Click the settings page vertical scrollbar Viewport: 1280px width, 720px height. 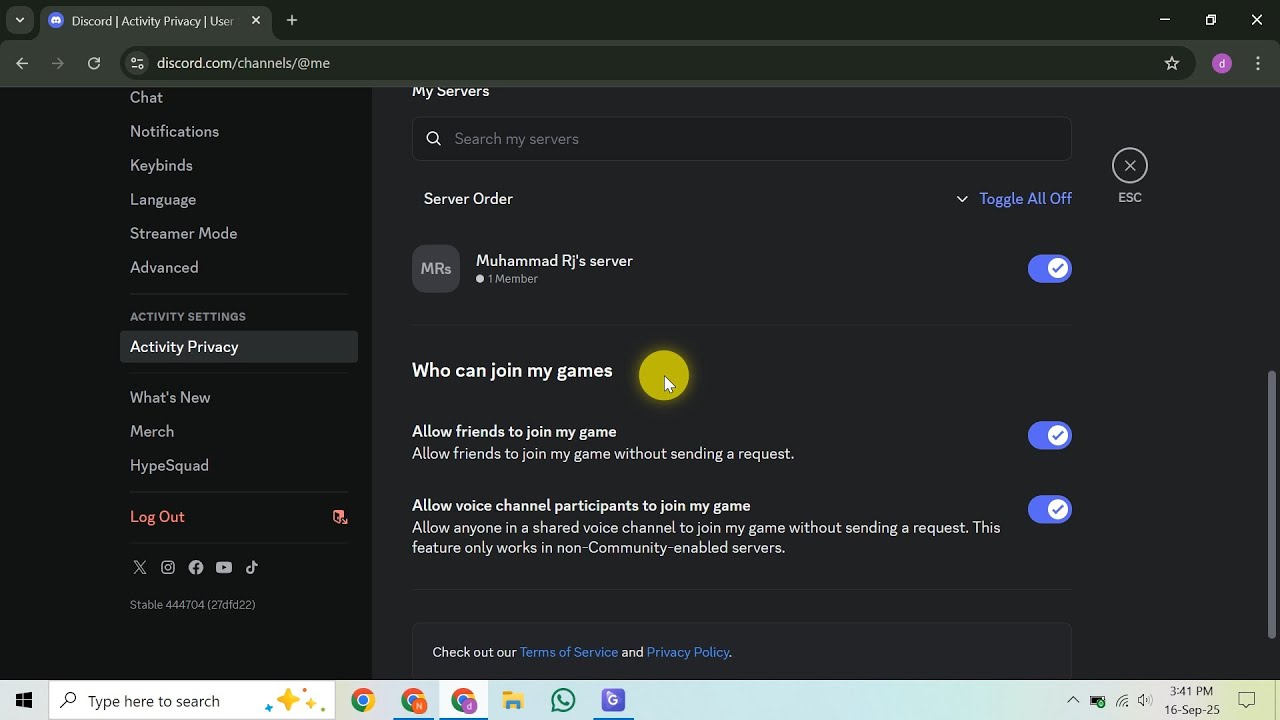pos(1272,505)
